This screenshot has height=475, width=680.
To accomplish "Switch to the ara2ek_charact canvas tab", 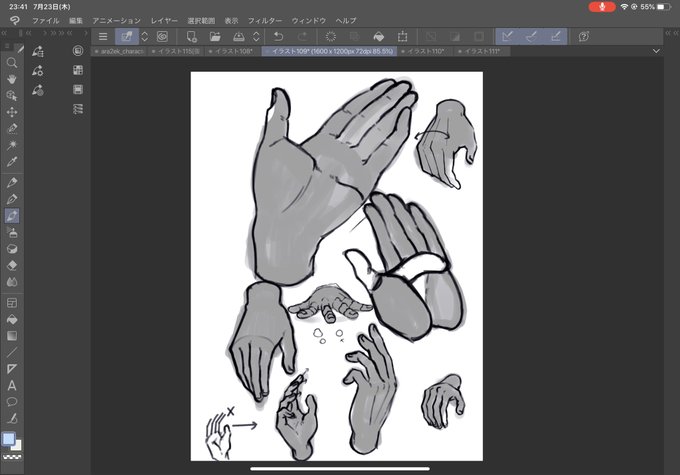I will pyautogui.click(x=119, y=51).
